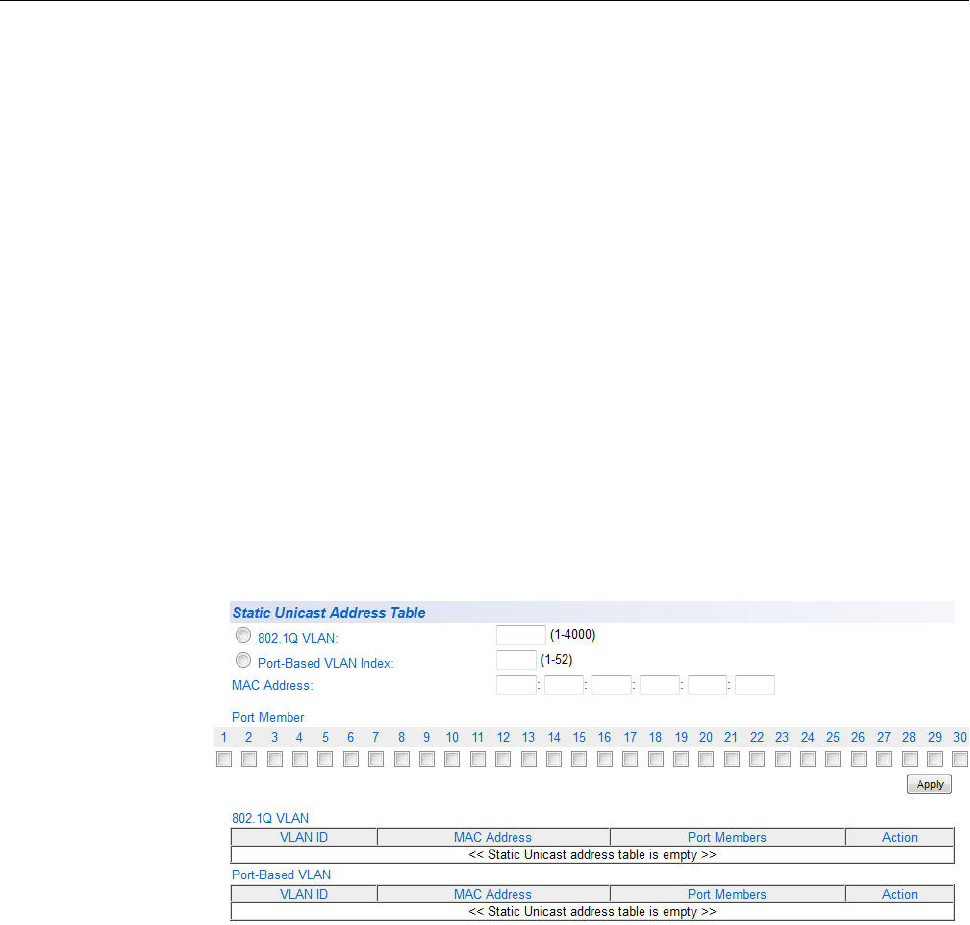Check port member 22 checkbox
Image resolution: width=970 pixels, height=925 pixels.
pyautogui.click(x=757, y=759)
